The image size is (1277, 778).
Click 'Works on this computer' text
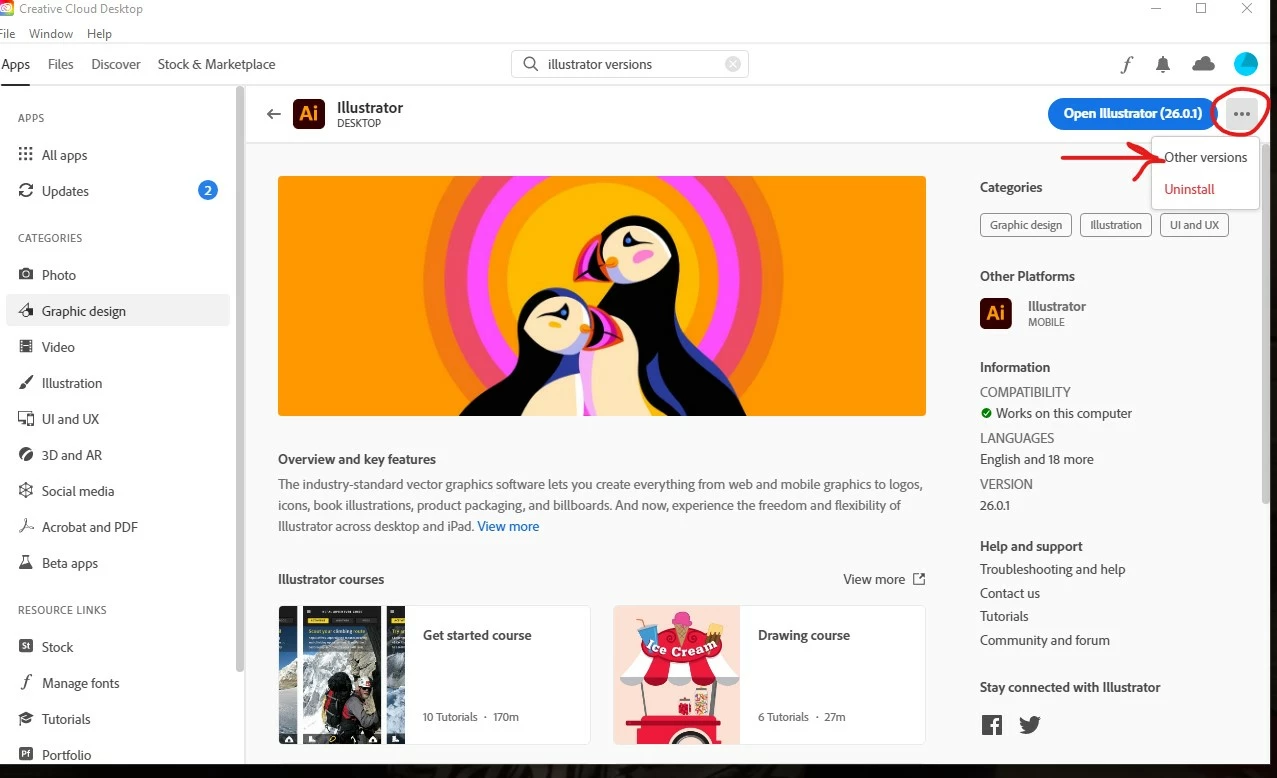point(1064,413)
